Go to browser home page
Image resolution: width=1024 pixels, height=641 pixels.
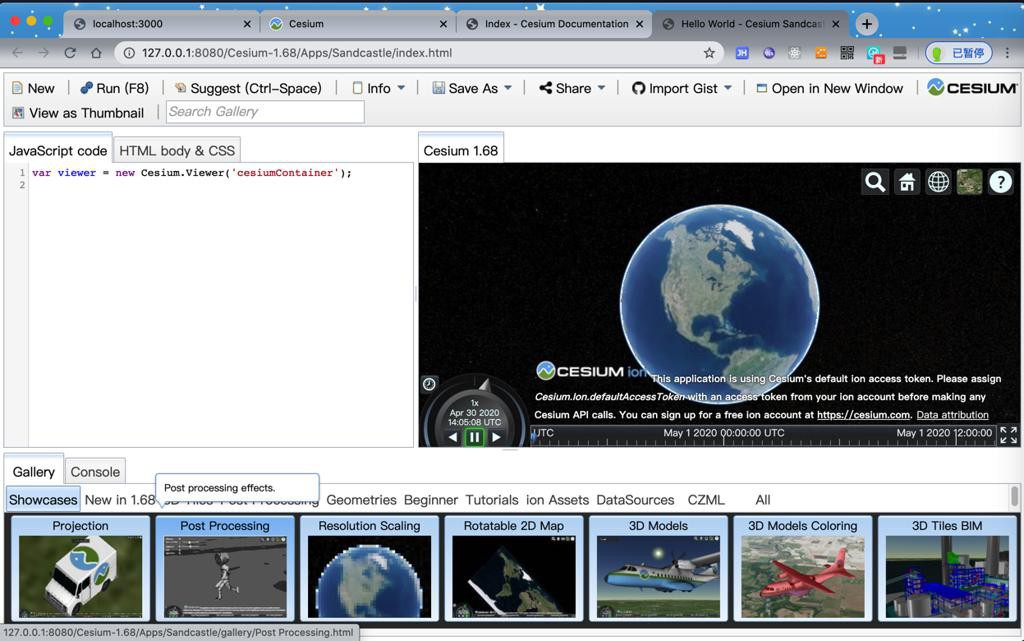point(96,53)
